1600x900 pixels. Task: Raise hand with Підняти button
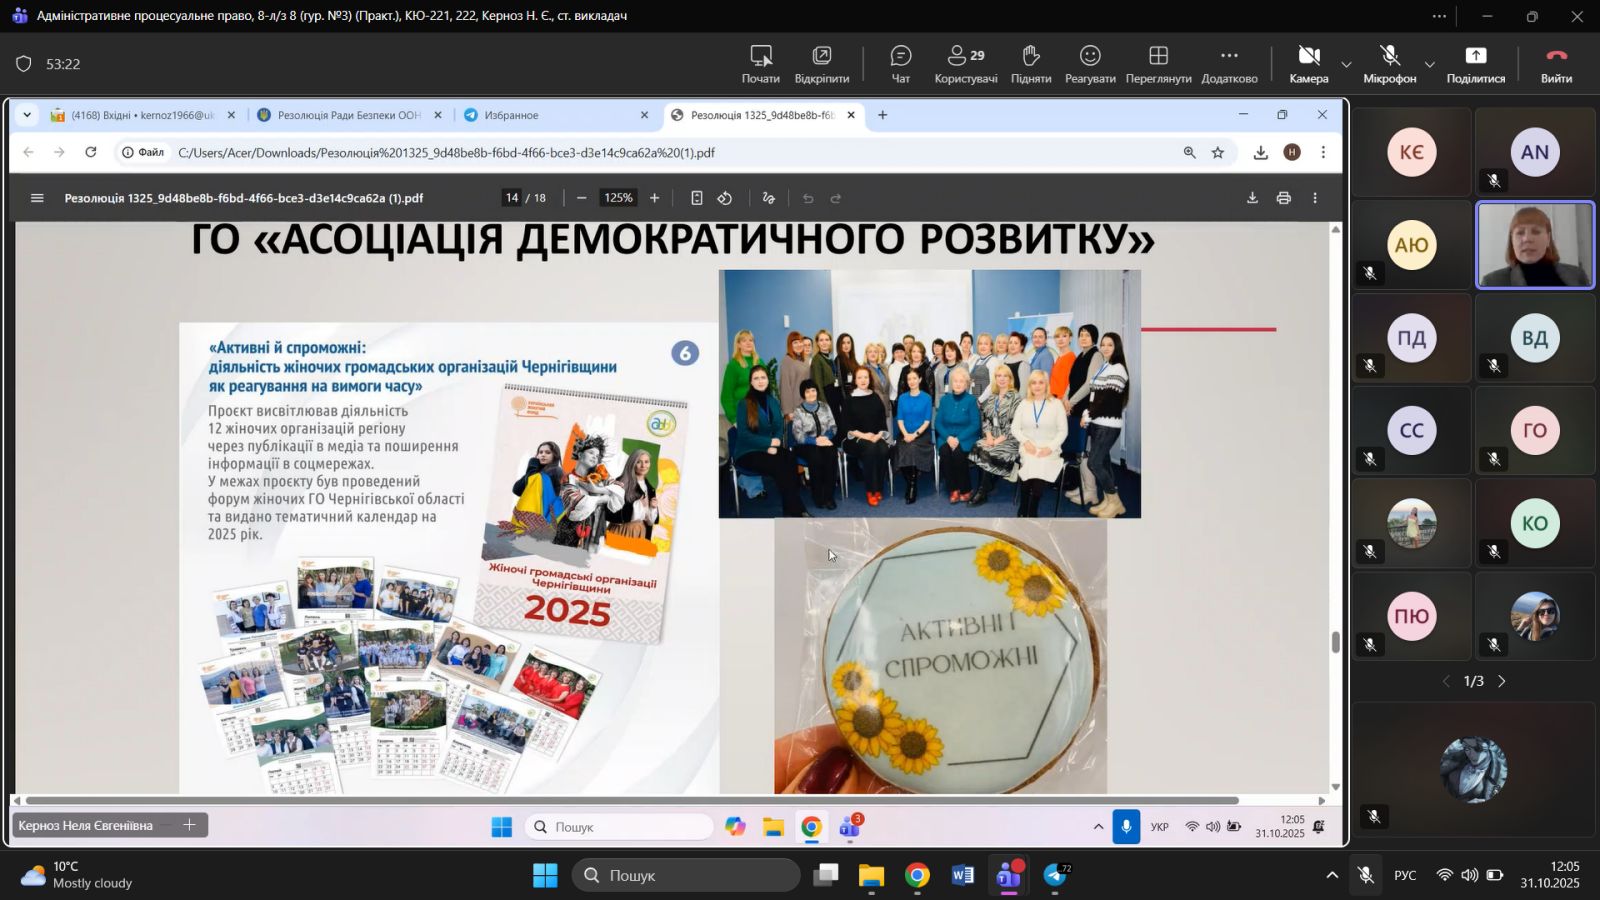1030,63
